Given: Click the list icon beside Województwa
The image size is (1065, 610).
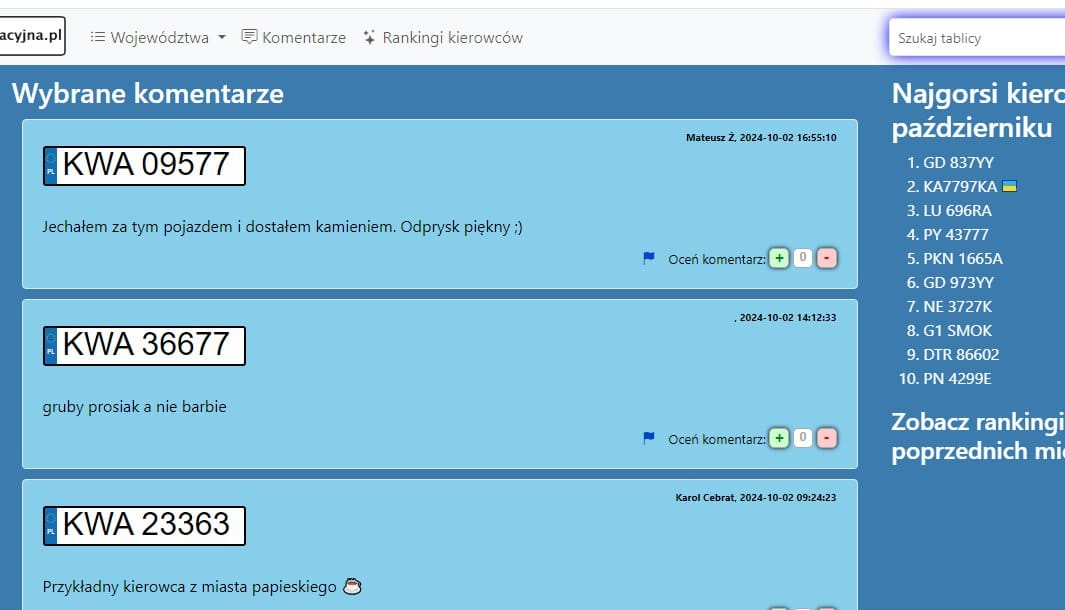Looking at the screenshot, I should [x=98, y=37].
